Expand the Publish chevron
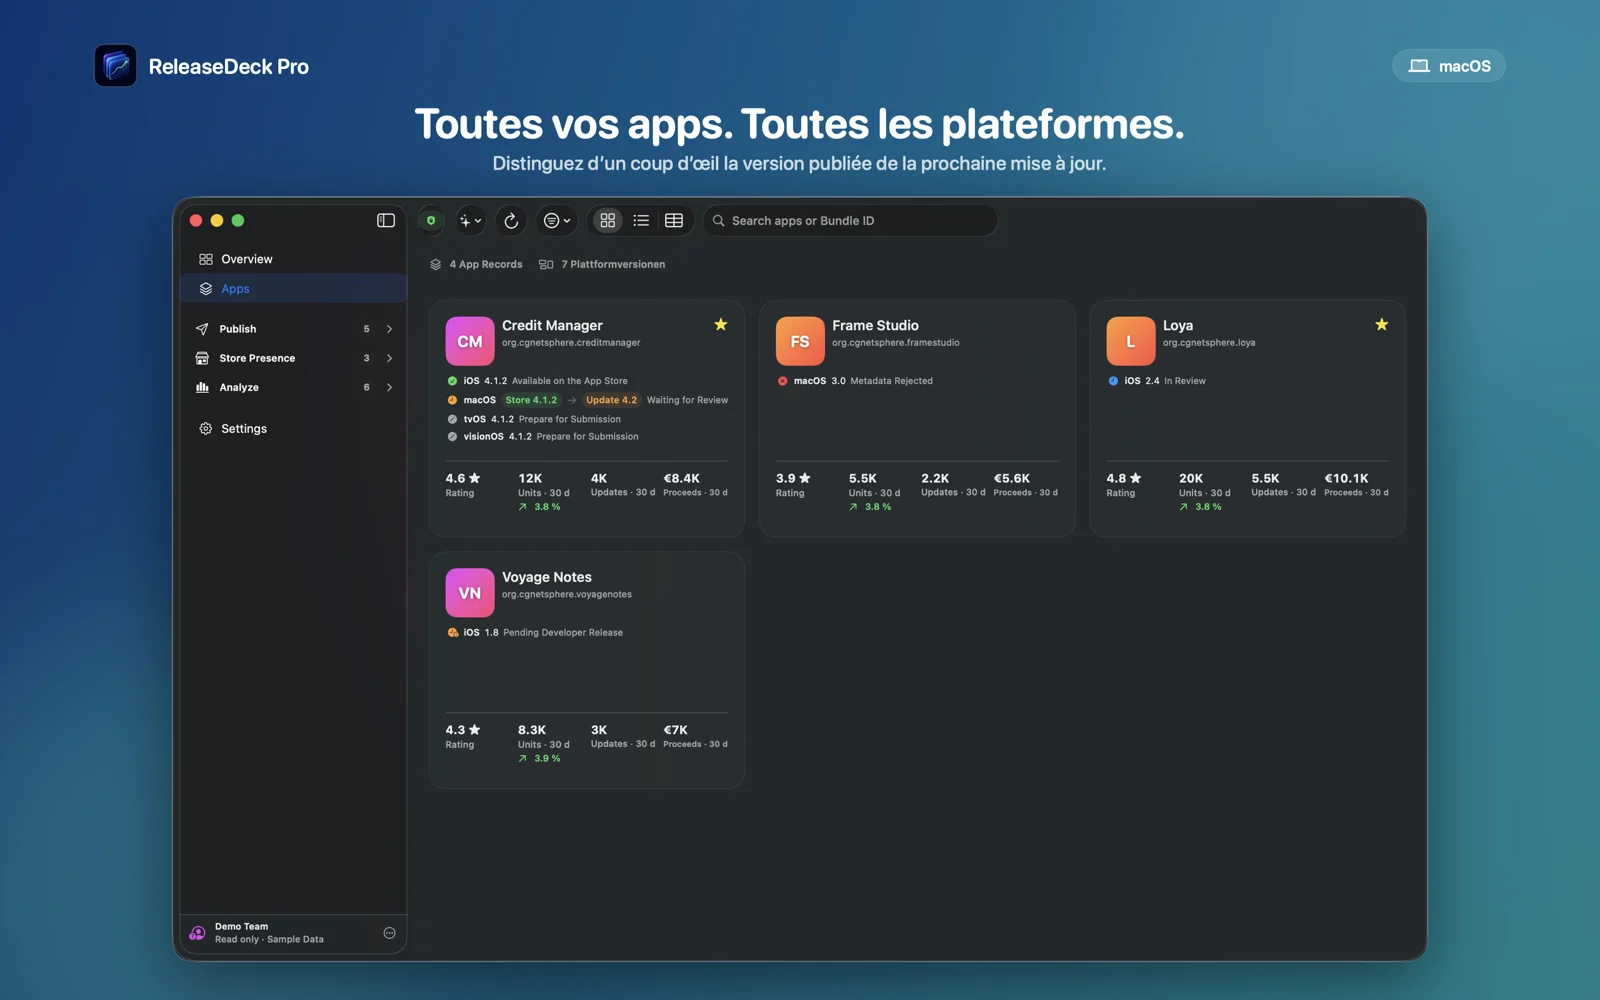 (389, 328)
